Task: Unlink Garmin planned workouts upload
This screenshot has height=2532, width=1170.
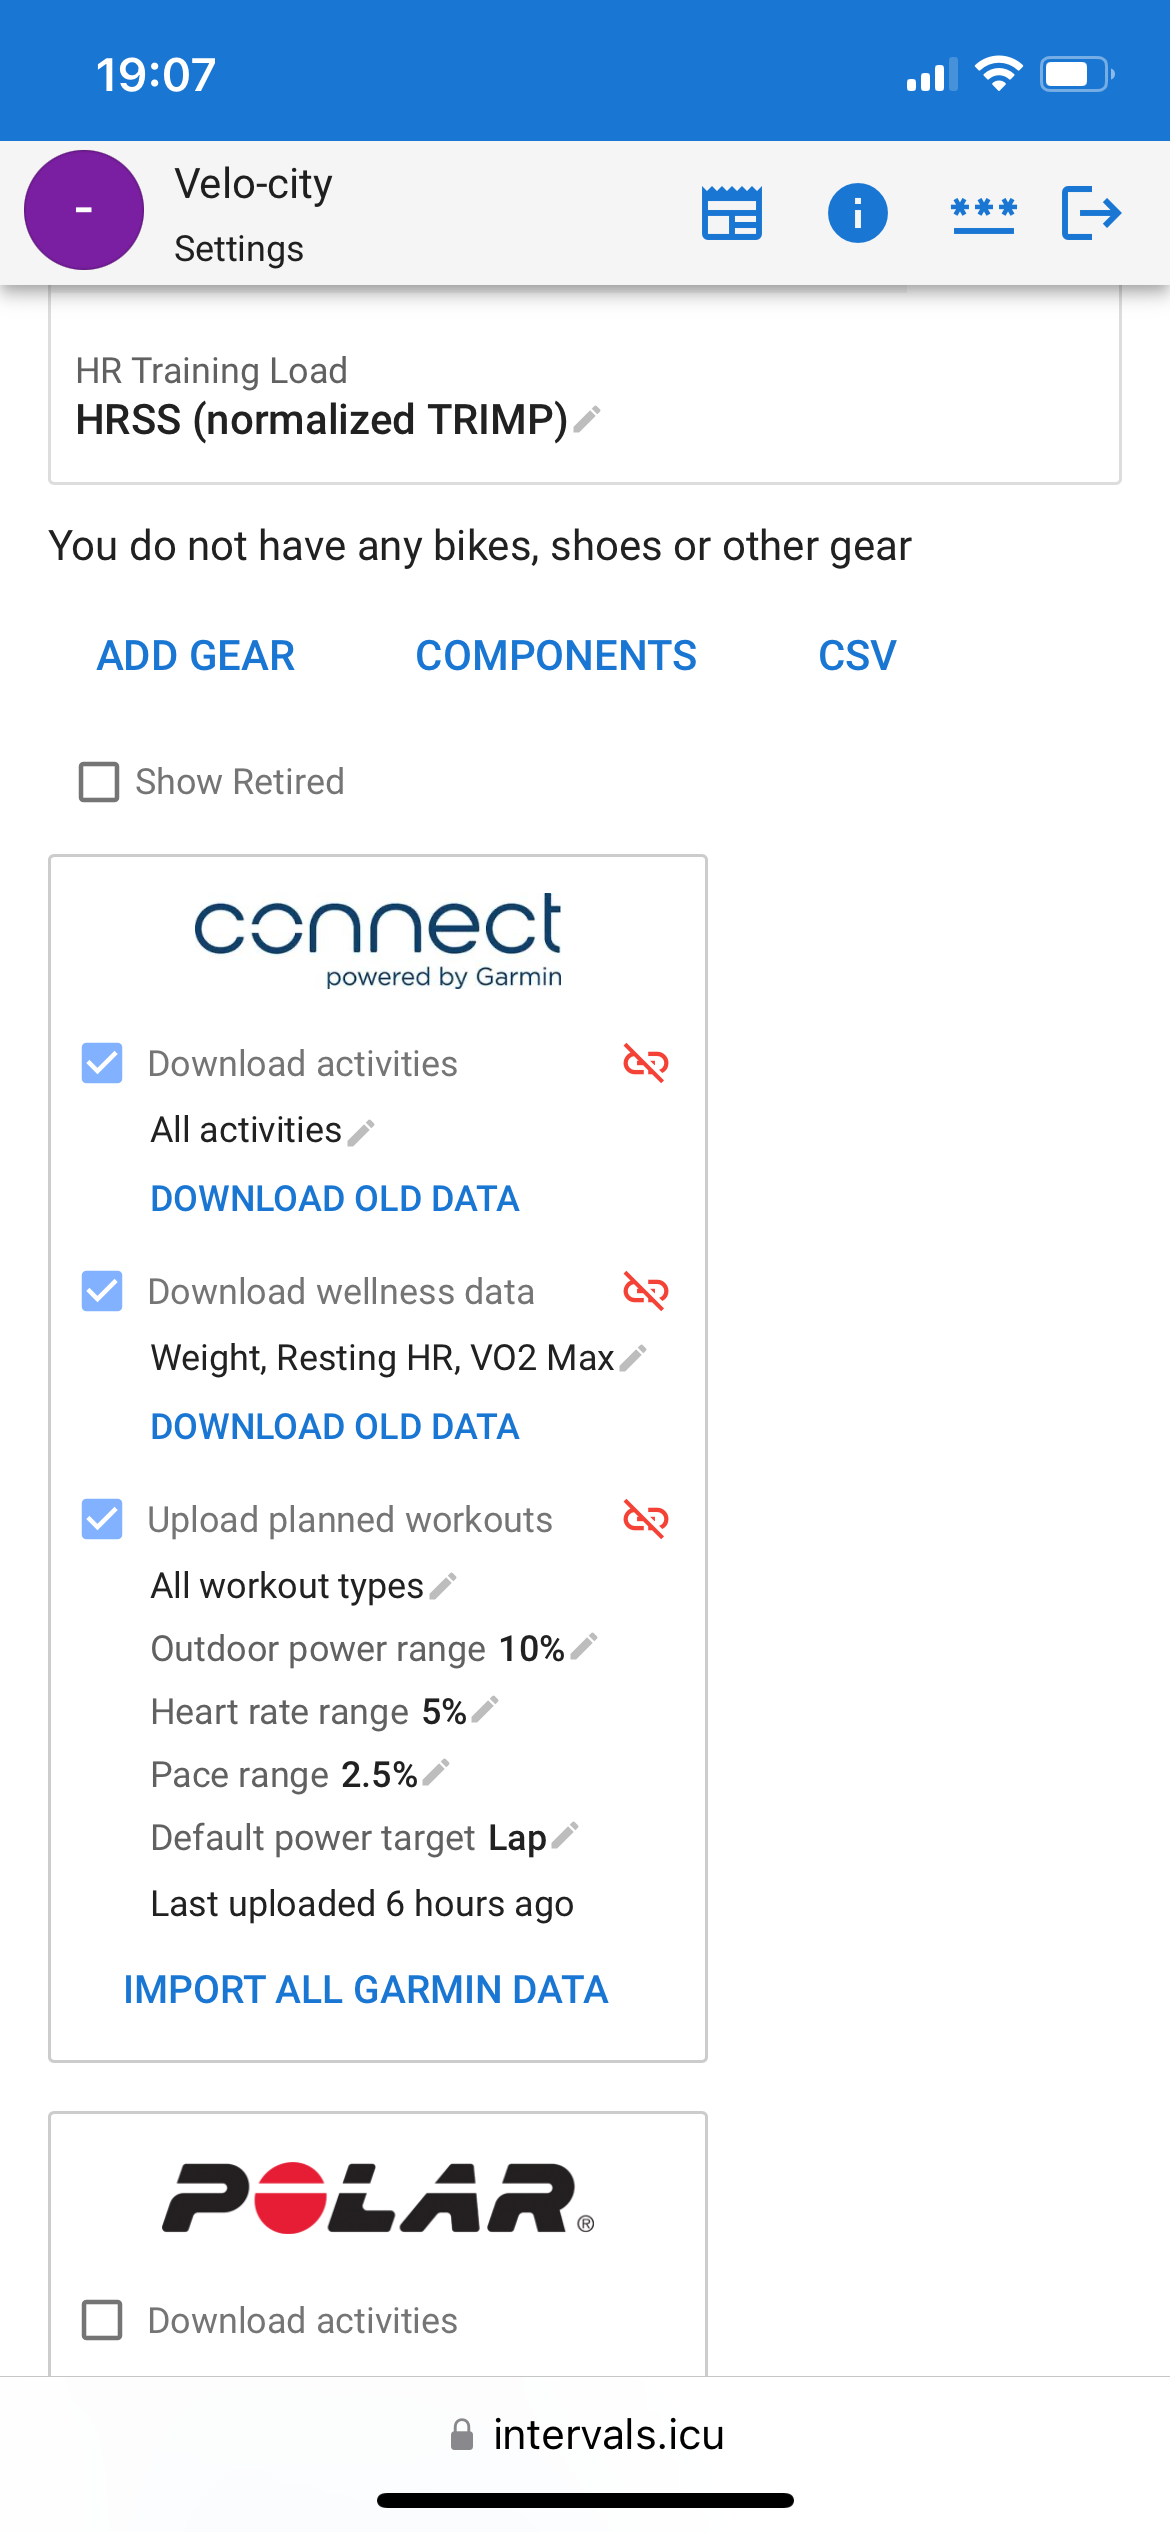Action: pyautogui.click(x=646, y=1519)
